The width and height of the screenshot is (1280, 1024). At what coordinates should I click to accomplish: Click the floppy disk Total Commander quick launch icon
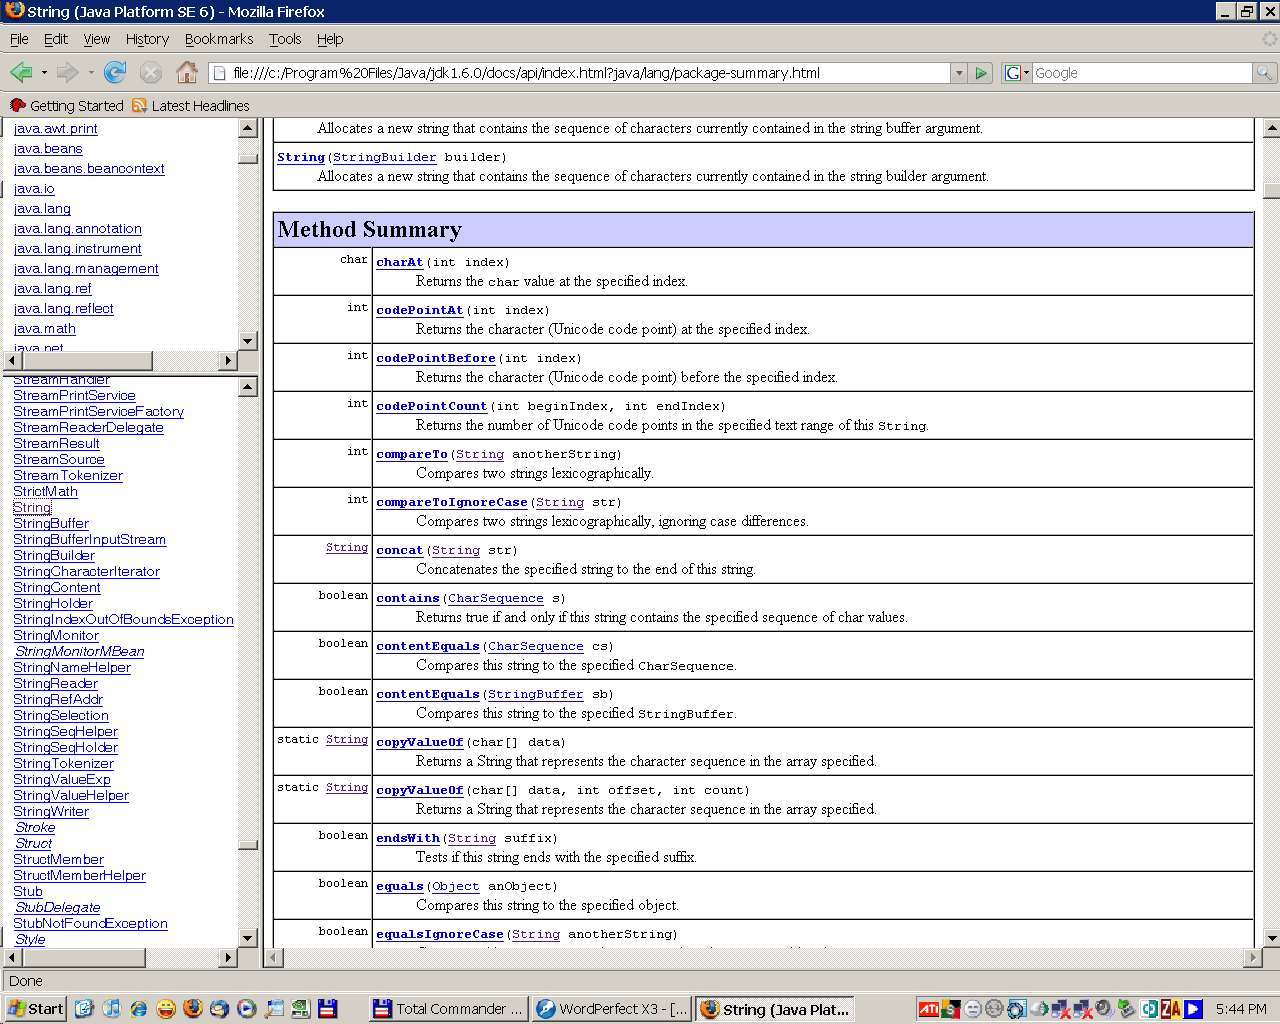327,1009
